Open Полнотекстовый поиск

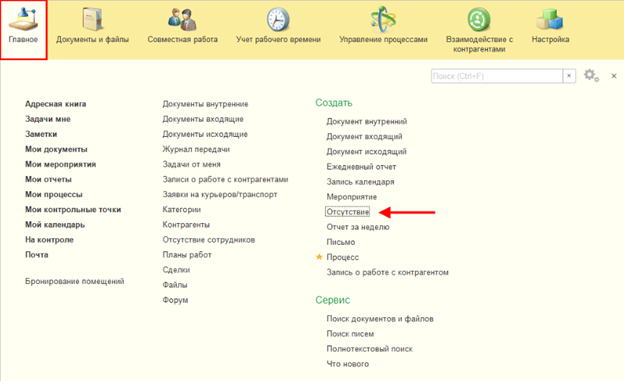[369, 349]
